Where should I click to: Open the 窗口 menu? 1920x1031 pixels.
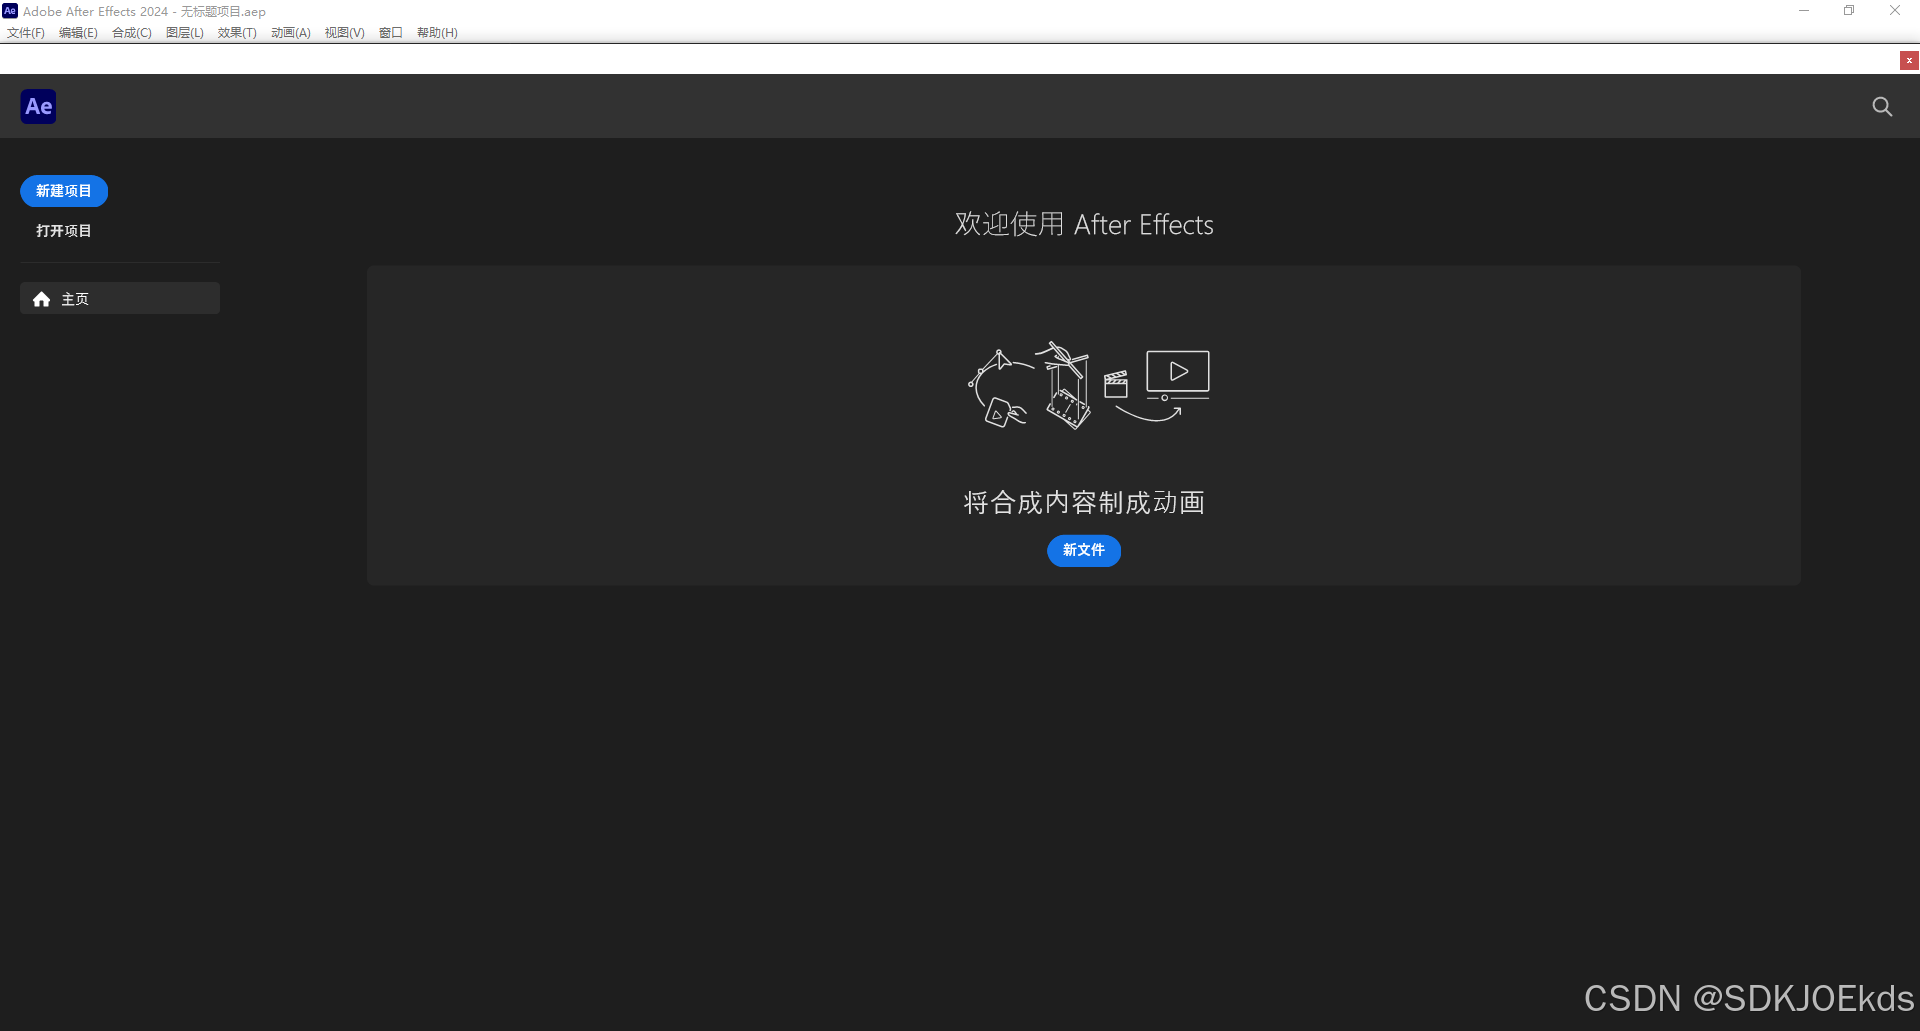point(391,33)
